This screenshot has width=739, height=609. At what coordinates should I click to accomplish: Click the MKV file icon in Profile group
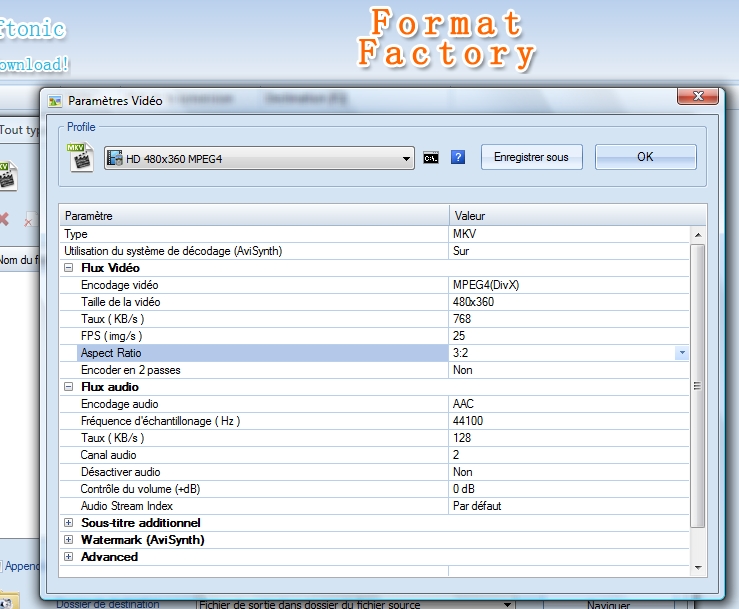click(x=80, y=157)
